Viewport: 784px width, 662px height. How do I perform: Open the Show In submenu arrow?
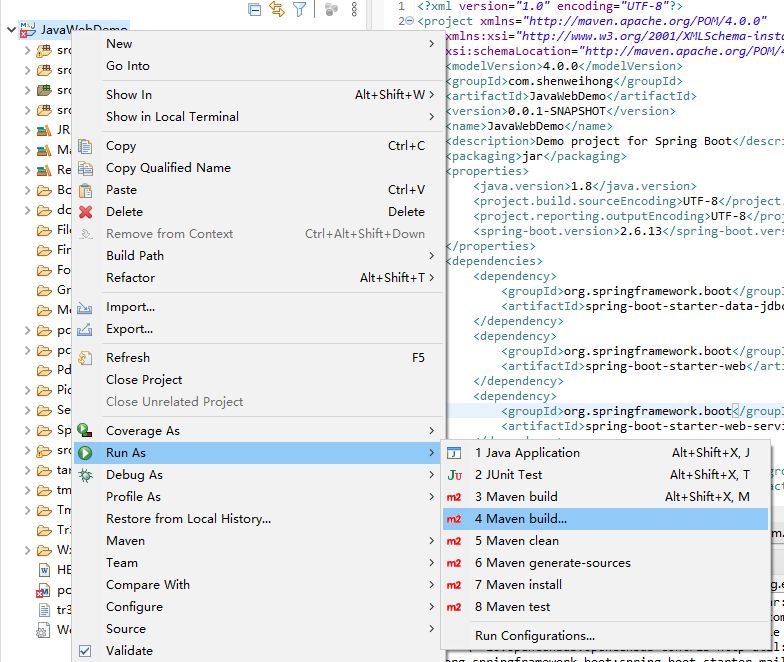click(432, 95)
